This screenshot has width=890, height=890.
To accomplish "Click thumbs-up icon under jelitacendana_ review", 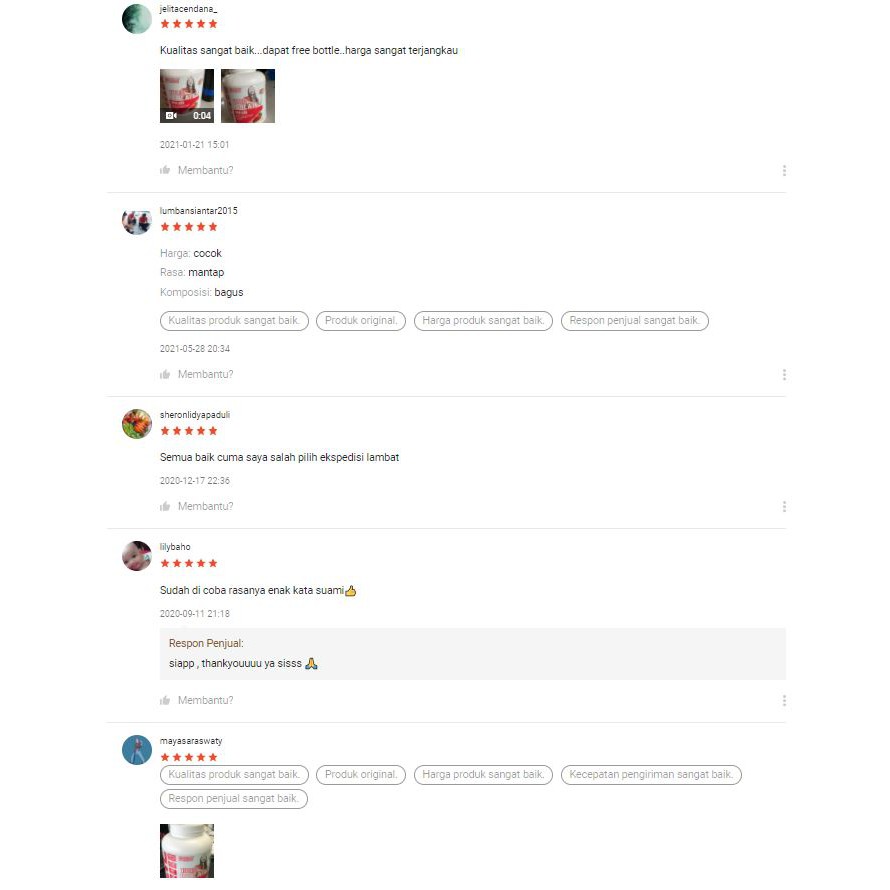I will coord(165,170).
